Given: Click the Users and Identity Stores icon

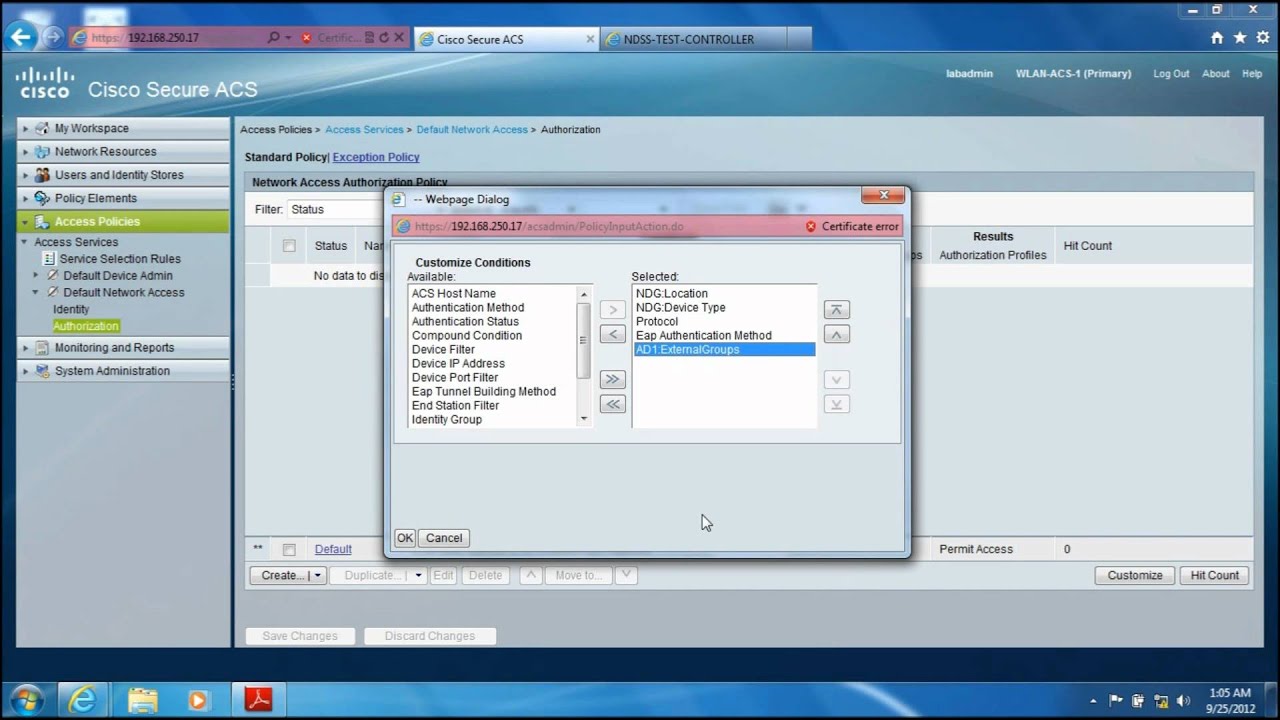Looking at the screenshot, I should pyautogui.click(x=42, y=175).
